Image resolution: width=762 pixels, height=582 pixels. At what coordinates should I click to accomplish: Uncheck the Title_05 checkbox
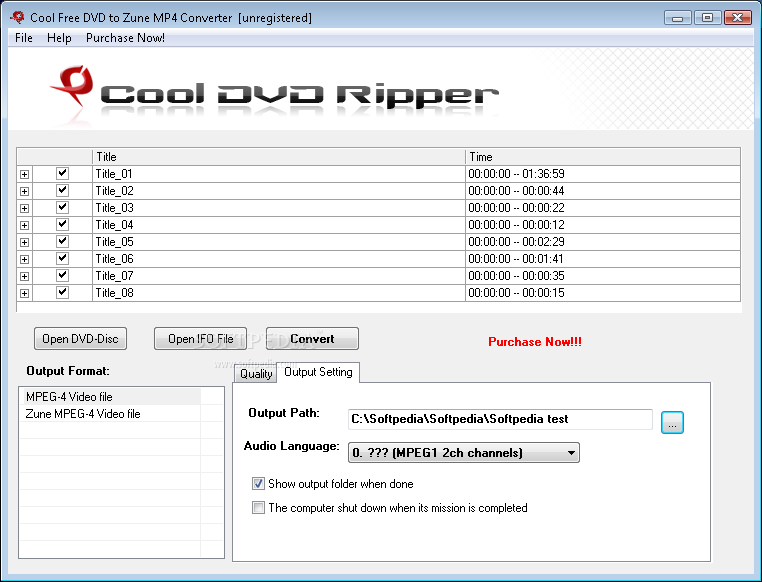point(62,241)
